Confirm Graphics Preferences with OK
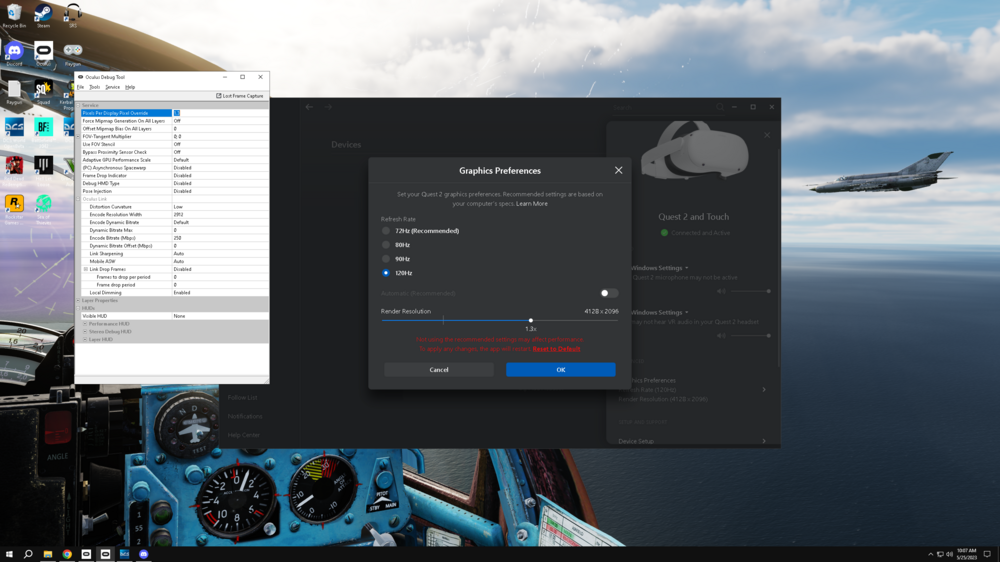Viewport: 1000px width, 562px height. 561,370
